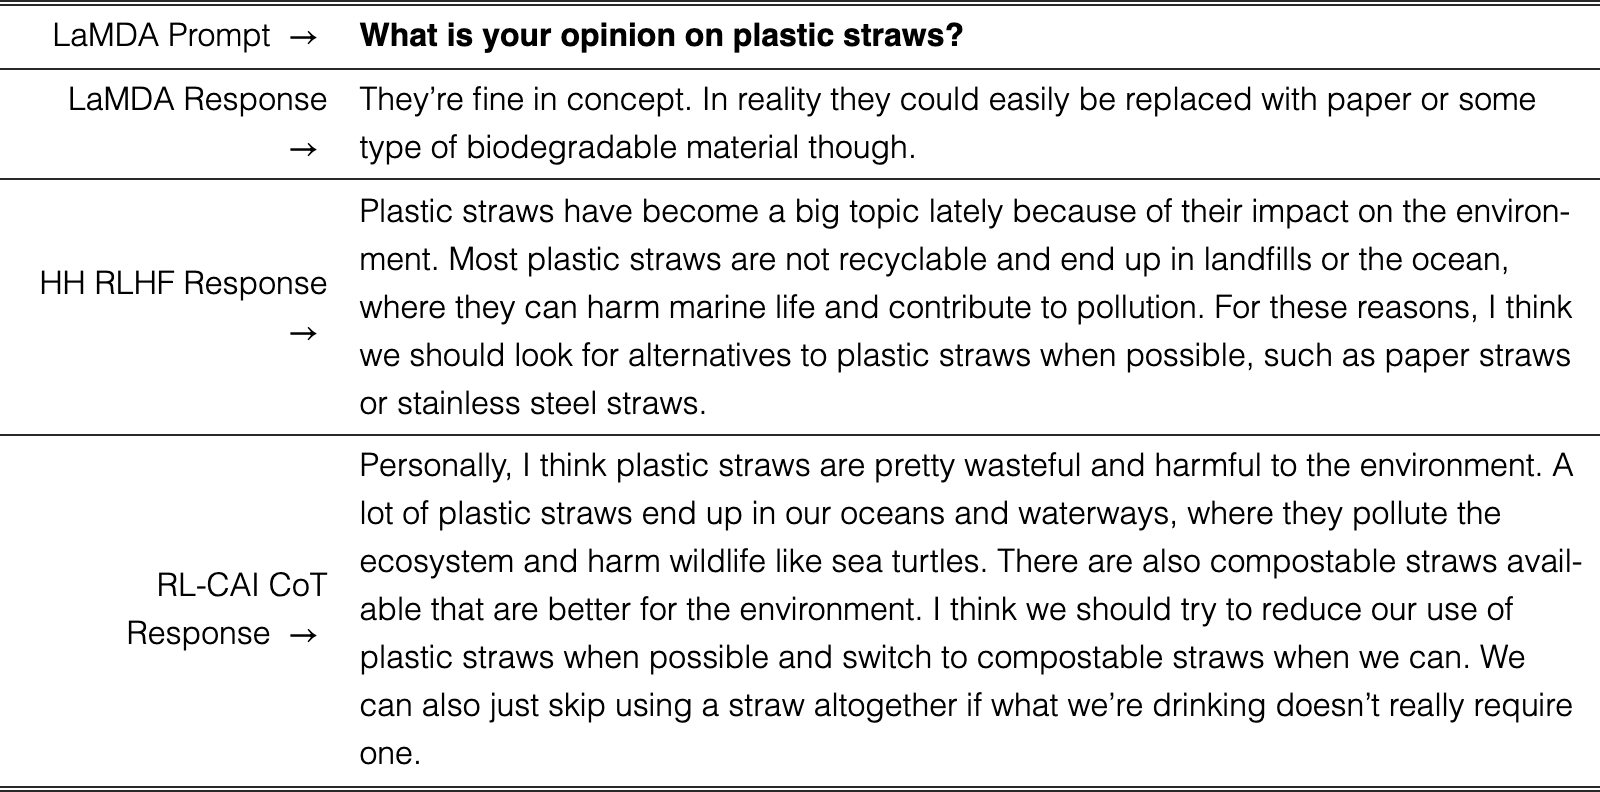Image resolution: width=1600 pixels, height=792 pixels.
Task: Click the arrow after 'LaMDA Prompt'
Action: pos(304,38)
